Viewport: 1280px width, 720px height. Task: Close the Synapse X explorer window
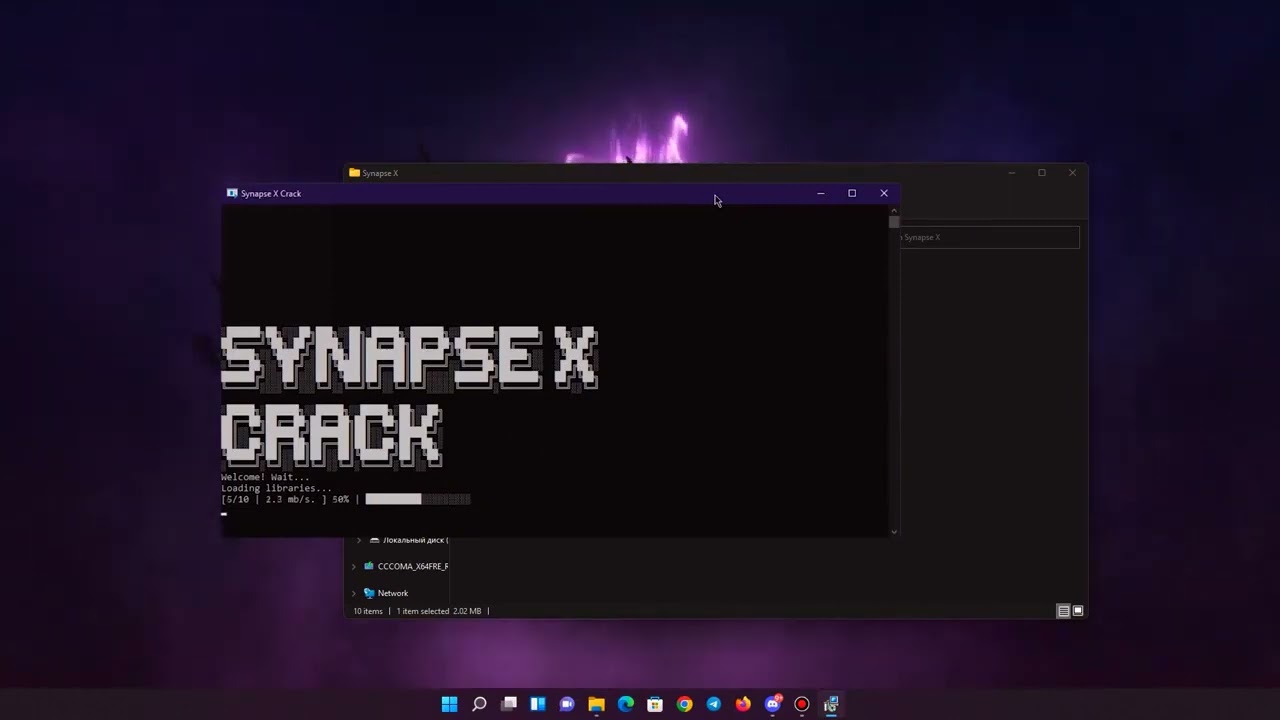[x=1072, y=173]
